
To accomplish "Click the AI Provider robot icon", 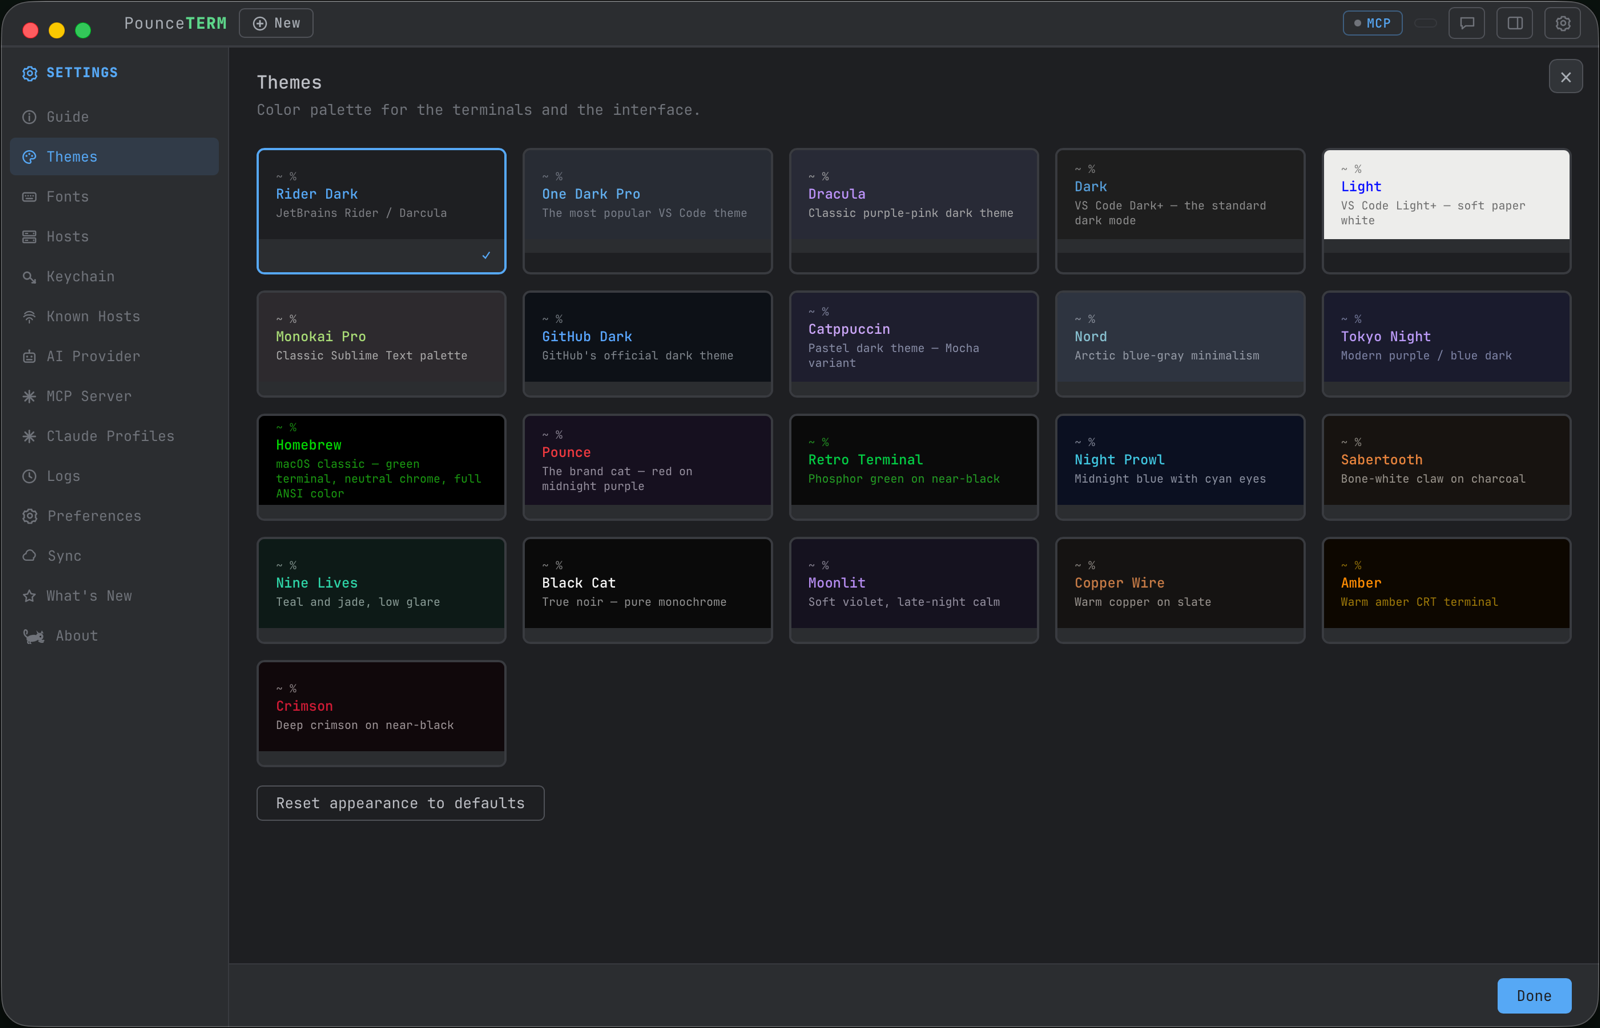I will pyautogui.click(x=29, y=357).
